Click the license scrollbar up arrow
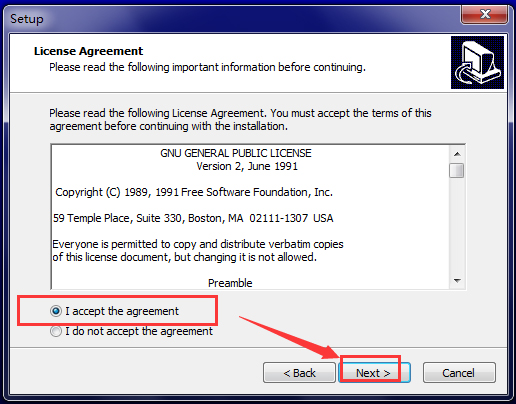 click(457, 154)
